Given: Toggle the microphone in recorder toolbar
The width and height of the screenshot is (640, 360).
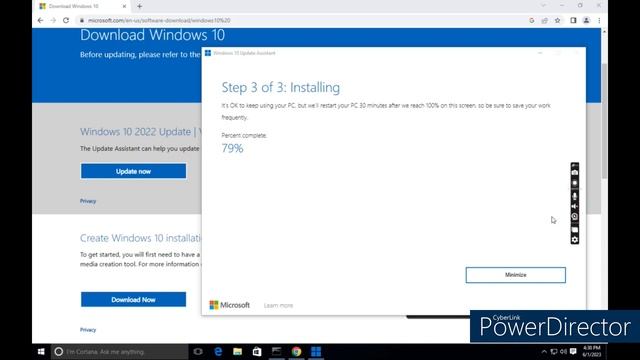Looking at the screenshot, I should [575, 196].
